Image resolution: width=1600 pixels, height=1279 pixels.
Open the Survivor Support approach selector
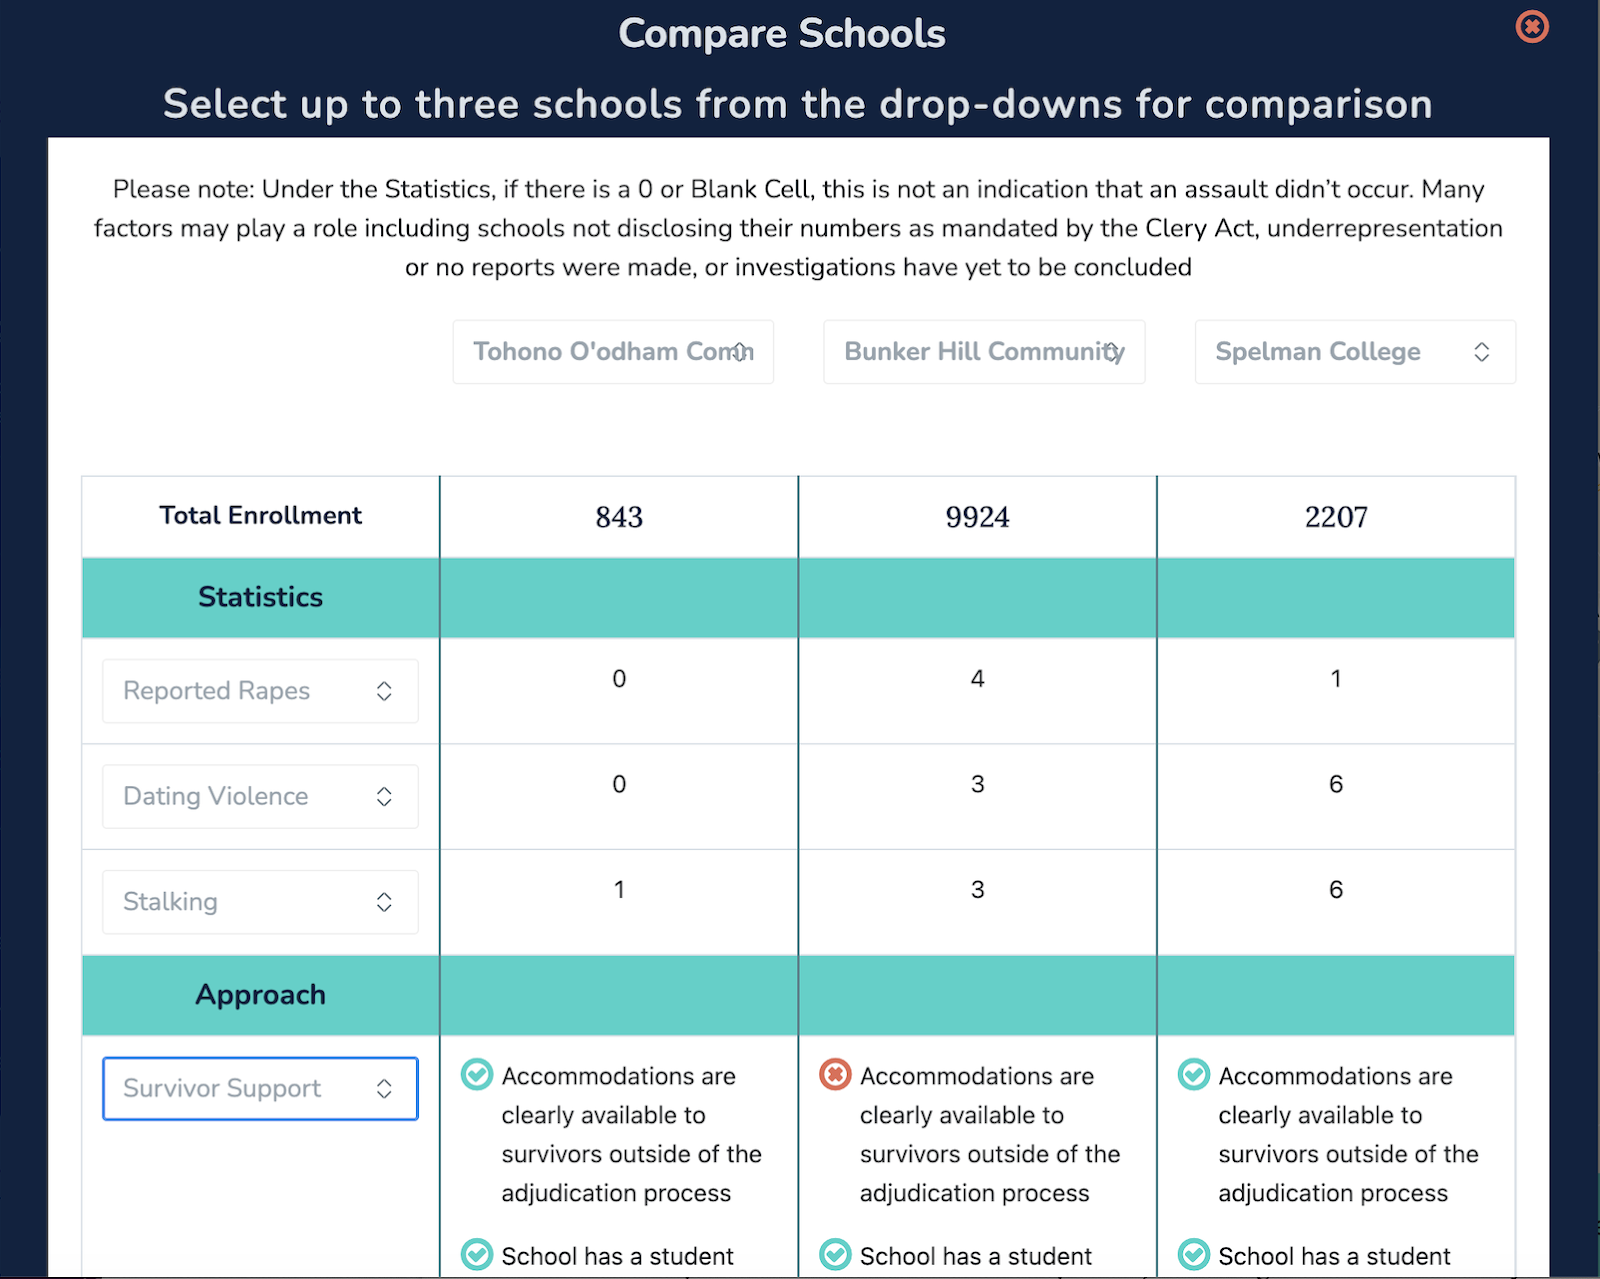coord(260,1089)
